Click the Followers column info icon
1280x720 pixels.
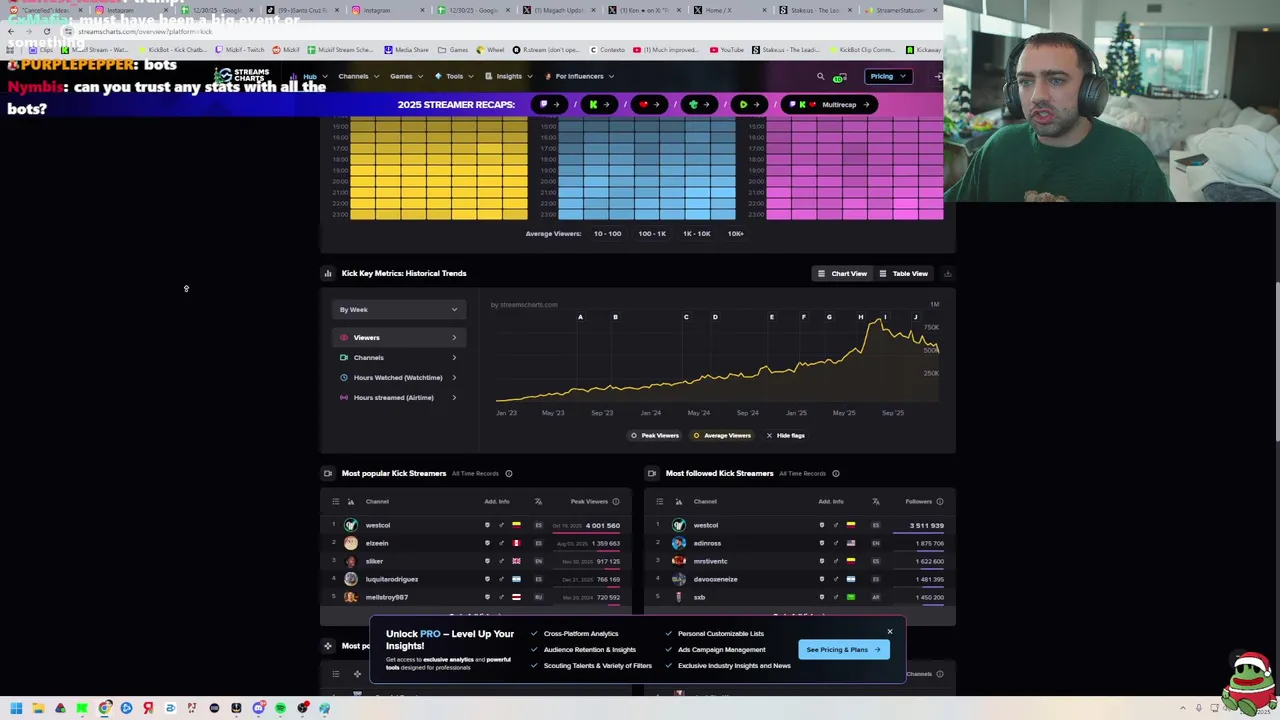point(939,501)
